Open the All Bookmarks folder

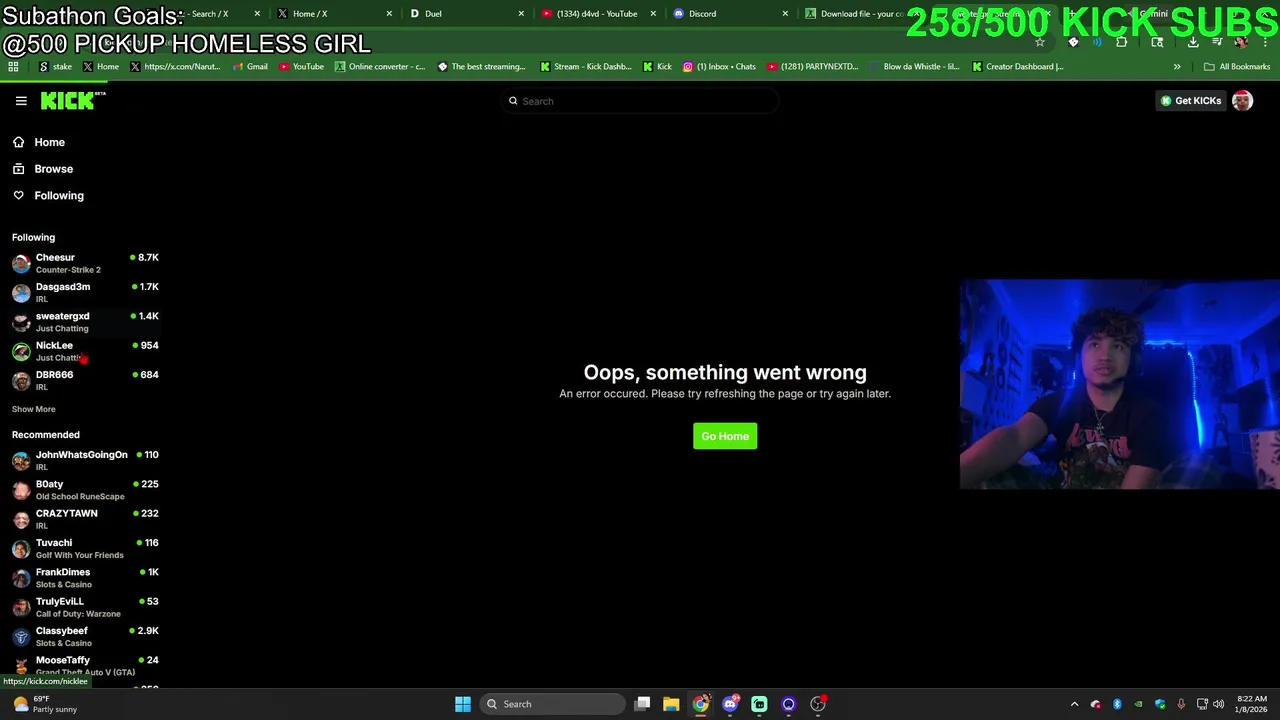coord(1237,67)
